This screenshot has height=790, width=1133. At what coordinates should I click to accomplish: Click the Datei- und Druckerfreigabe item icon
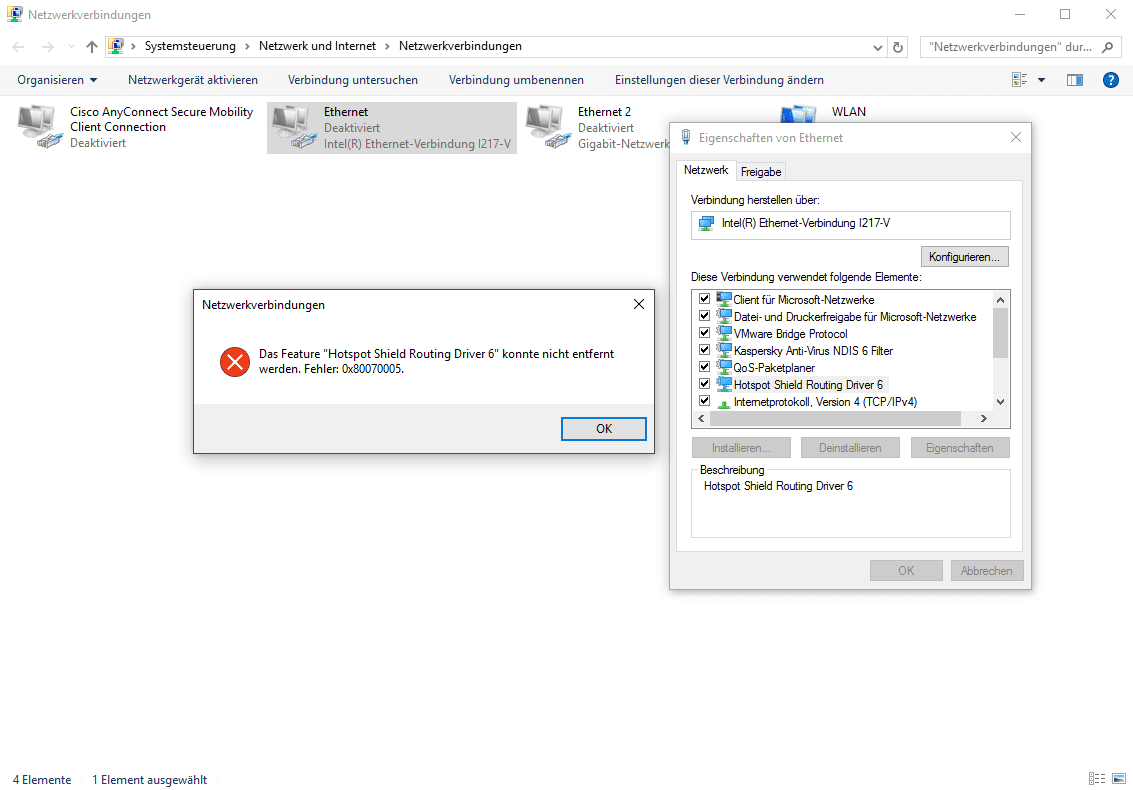tap(724, 316)
